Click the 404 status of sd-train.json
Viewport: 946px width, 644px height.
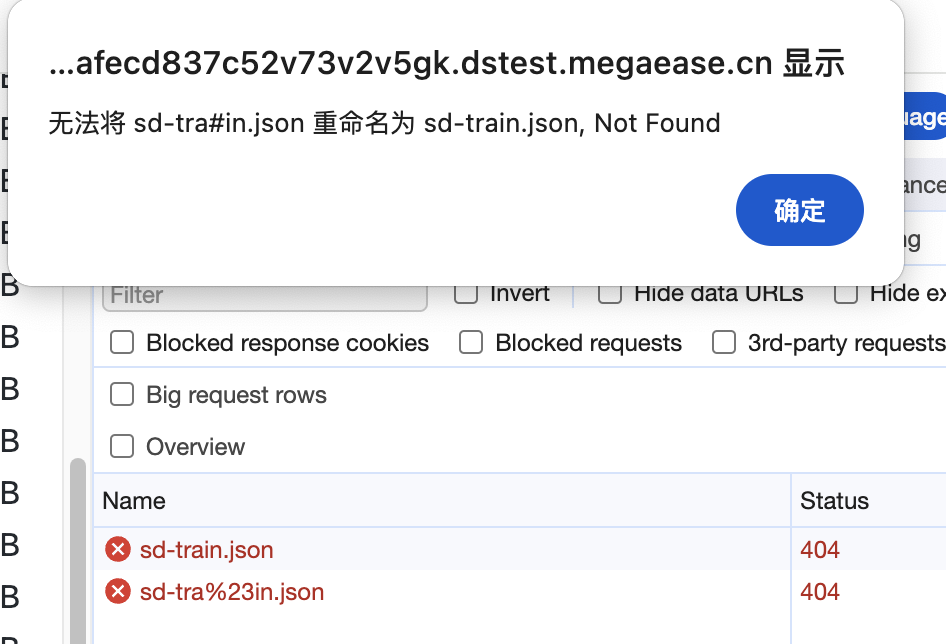[820, 549]
